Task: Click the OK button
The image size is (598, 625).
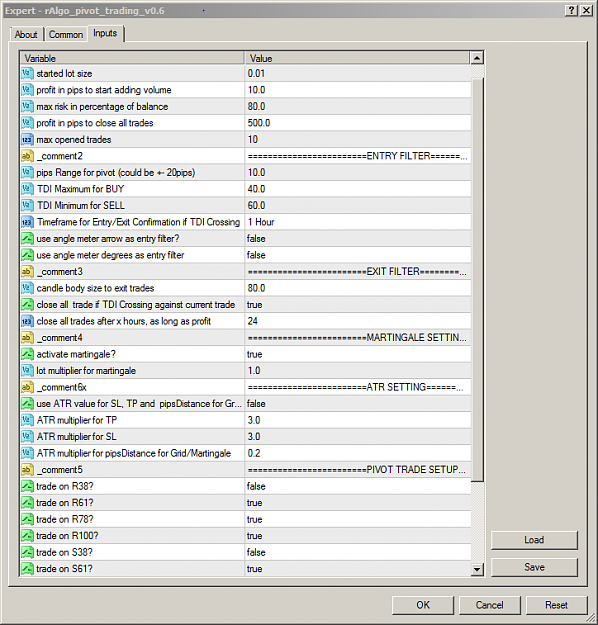Action: point(423,605)
